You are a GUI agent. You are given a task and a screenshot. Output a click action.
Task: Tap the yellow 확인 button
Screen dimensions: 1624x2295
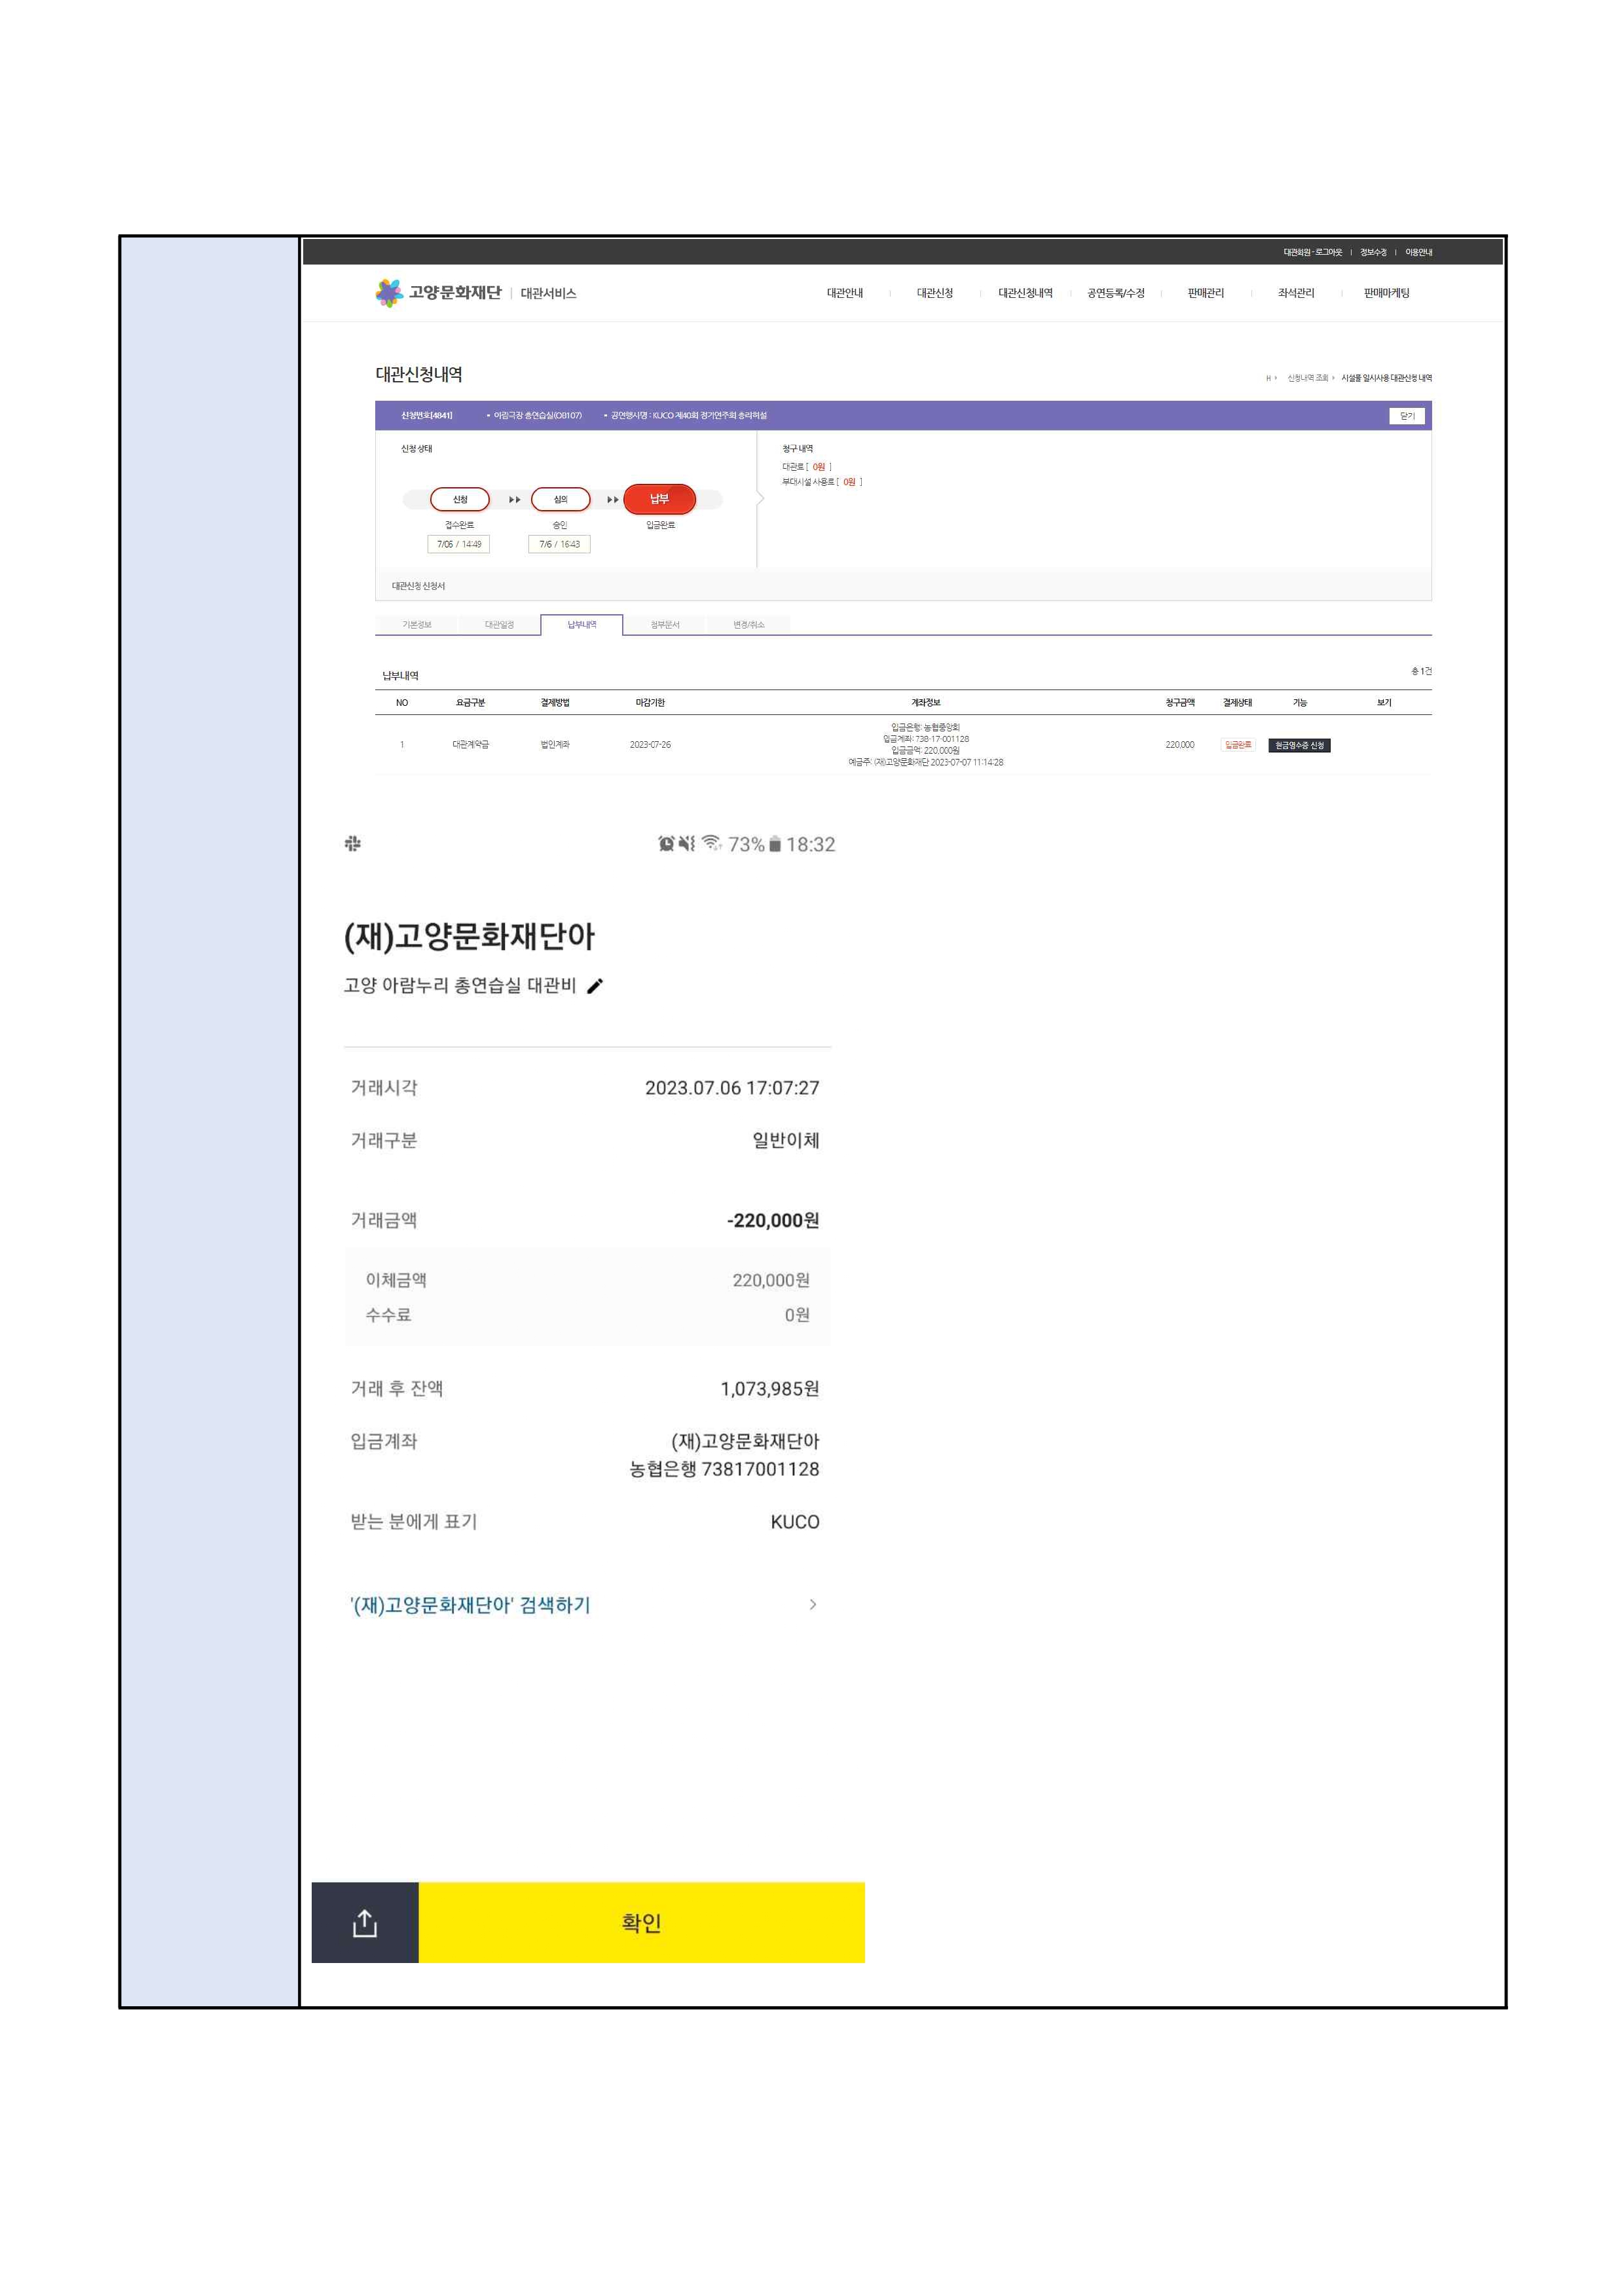(x=641, y=1922)
